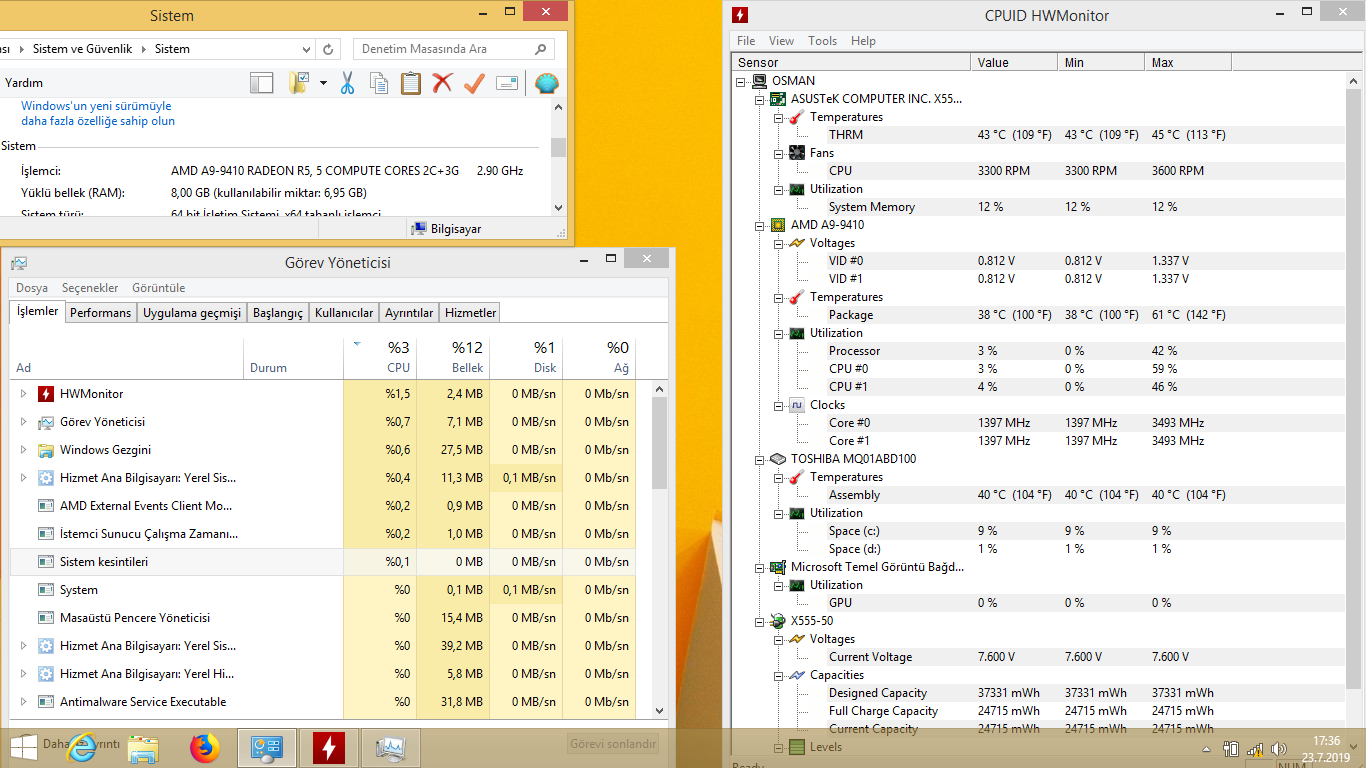The height and width of the screenshot is (768, 1366).
Task: Collapse the AMD A9-9410 node
Action: point(759,225)
